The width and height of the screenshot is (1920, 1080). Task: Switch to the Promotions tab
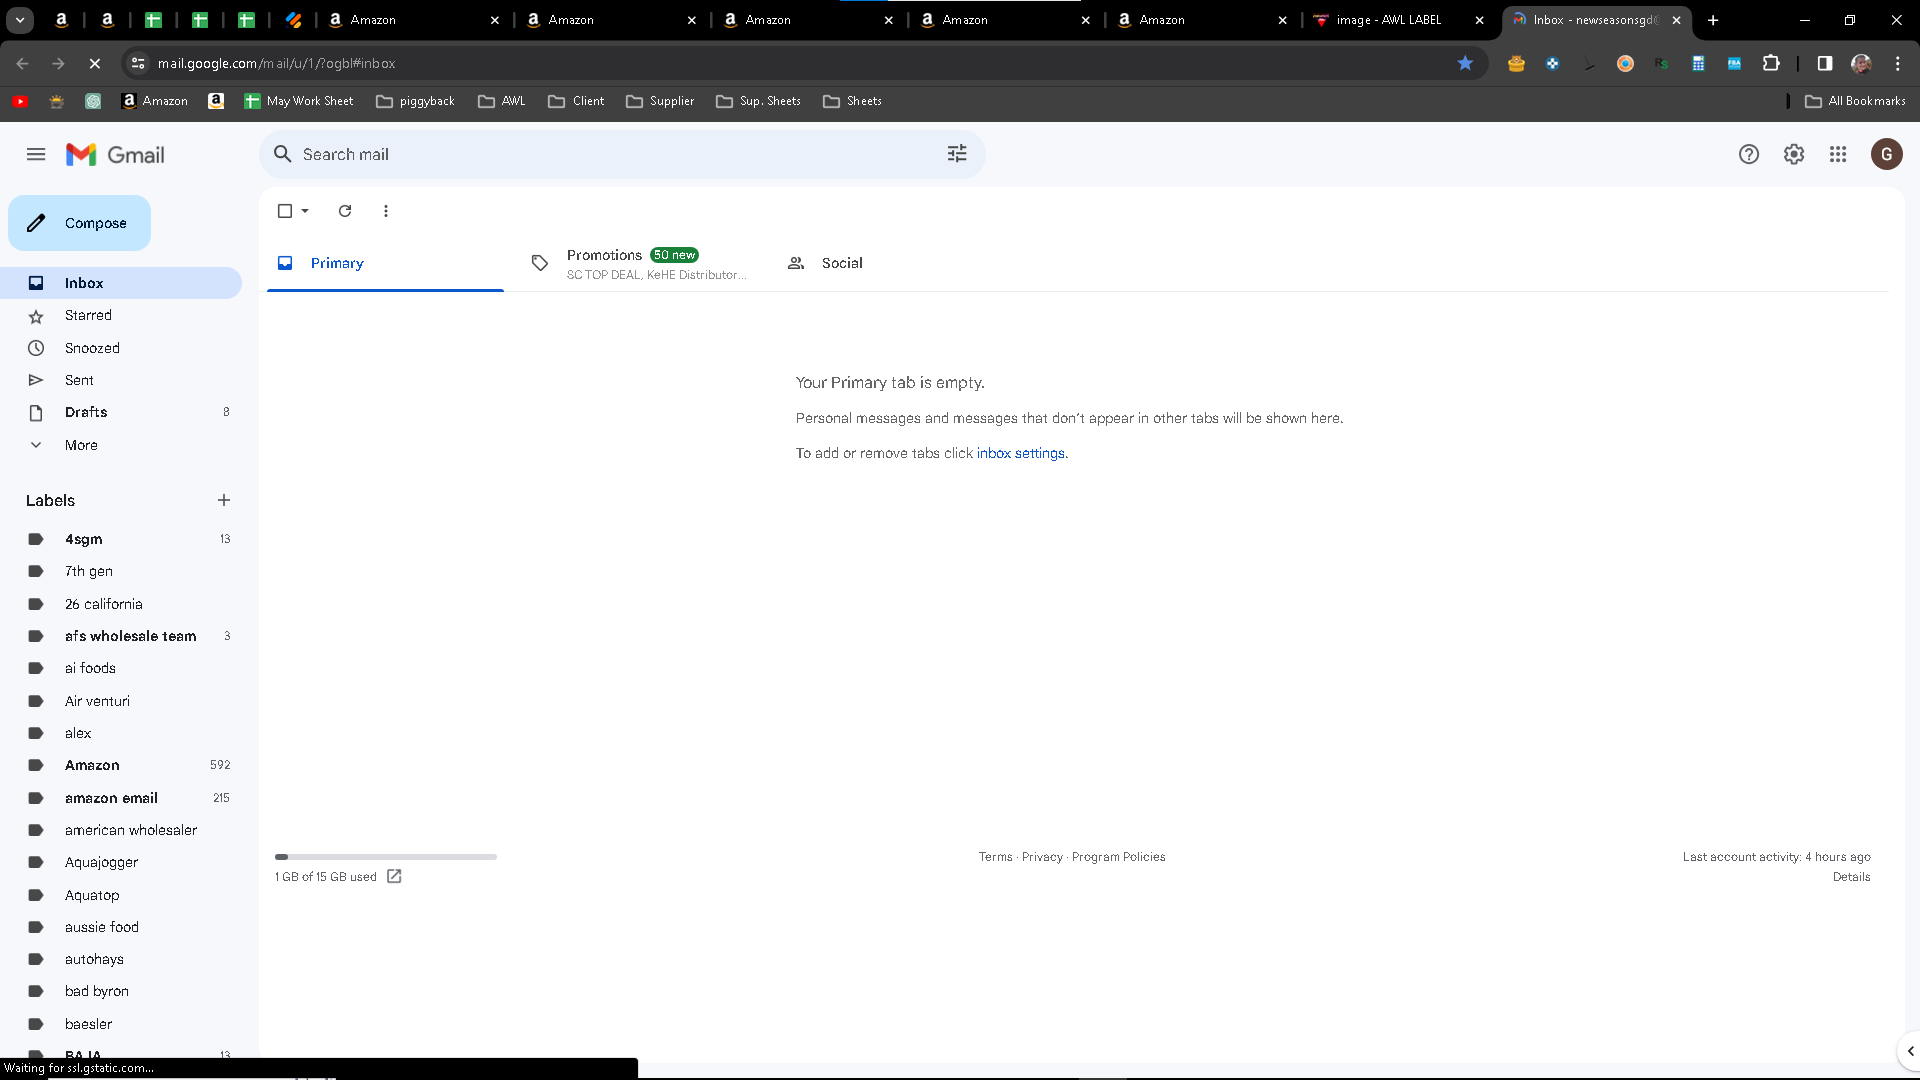[640, 263]
